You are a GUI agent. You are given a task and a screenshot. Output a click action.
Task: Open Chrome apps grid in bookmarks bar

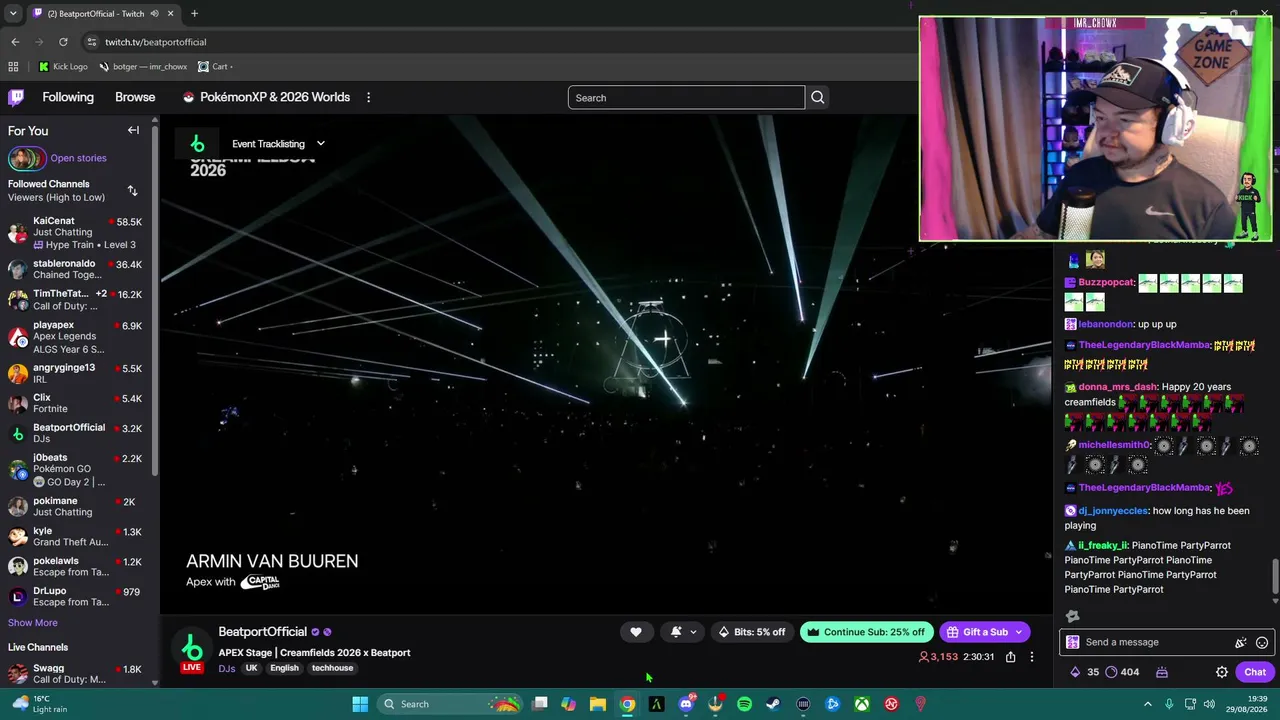click(13, 67)
